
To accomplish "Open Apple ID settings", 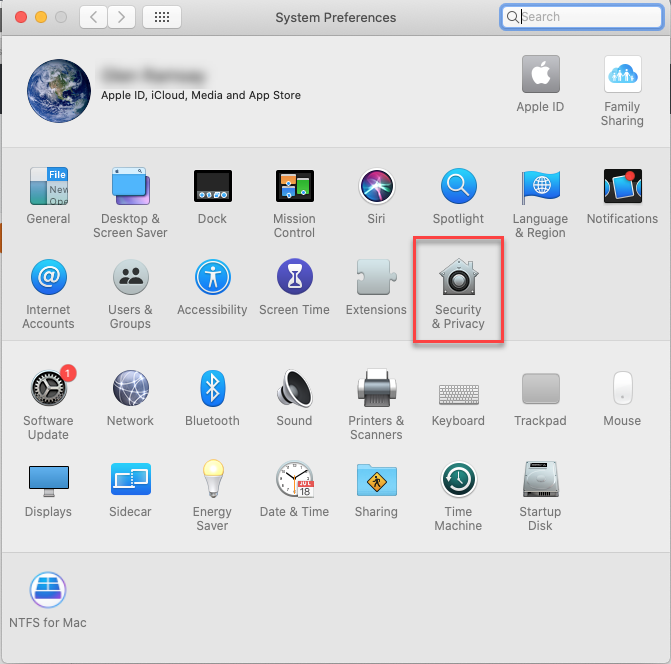I will 540,84.
